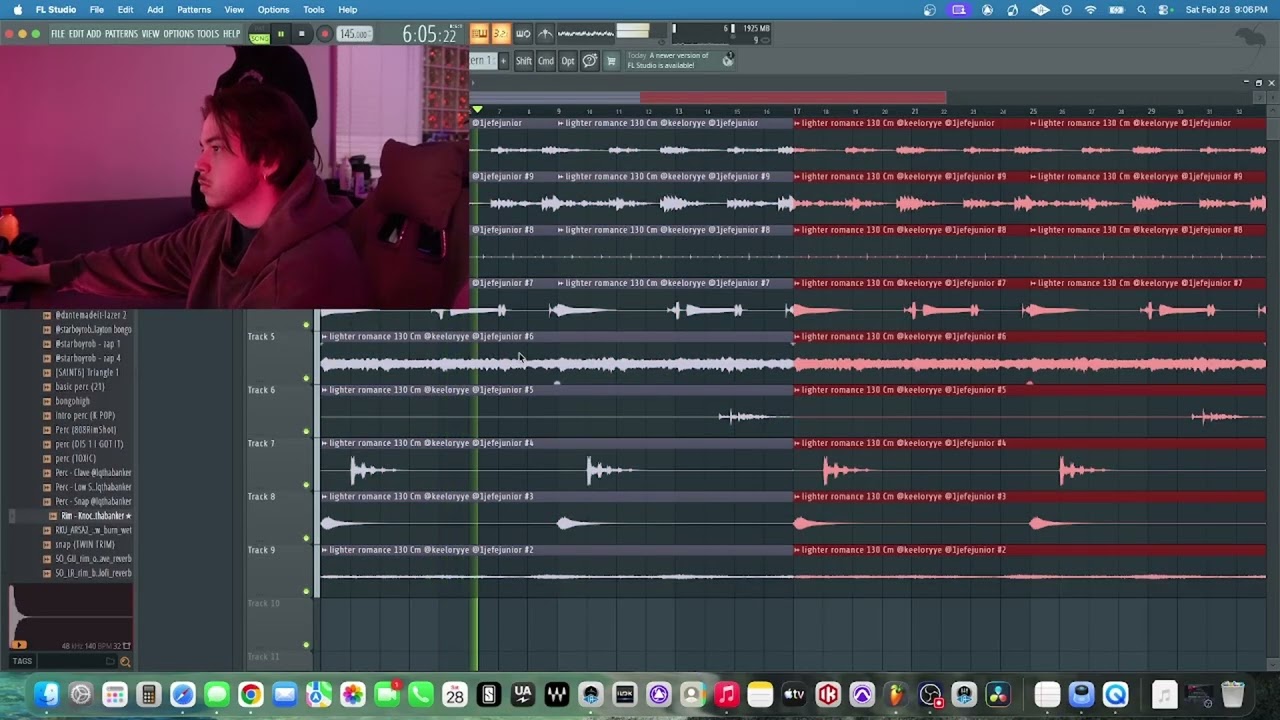Select browser sample 'basic perc (21)'
The height and width of the screenshot is (720, 1280).
click(79, 386)
